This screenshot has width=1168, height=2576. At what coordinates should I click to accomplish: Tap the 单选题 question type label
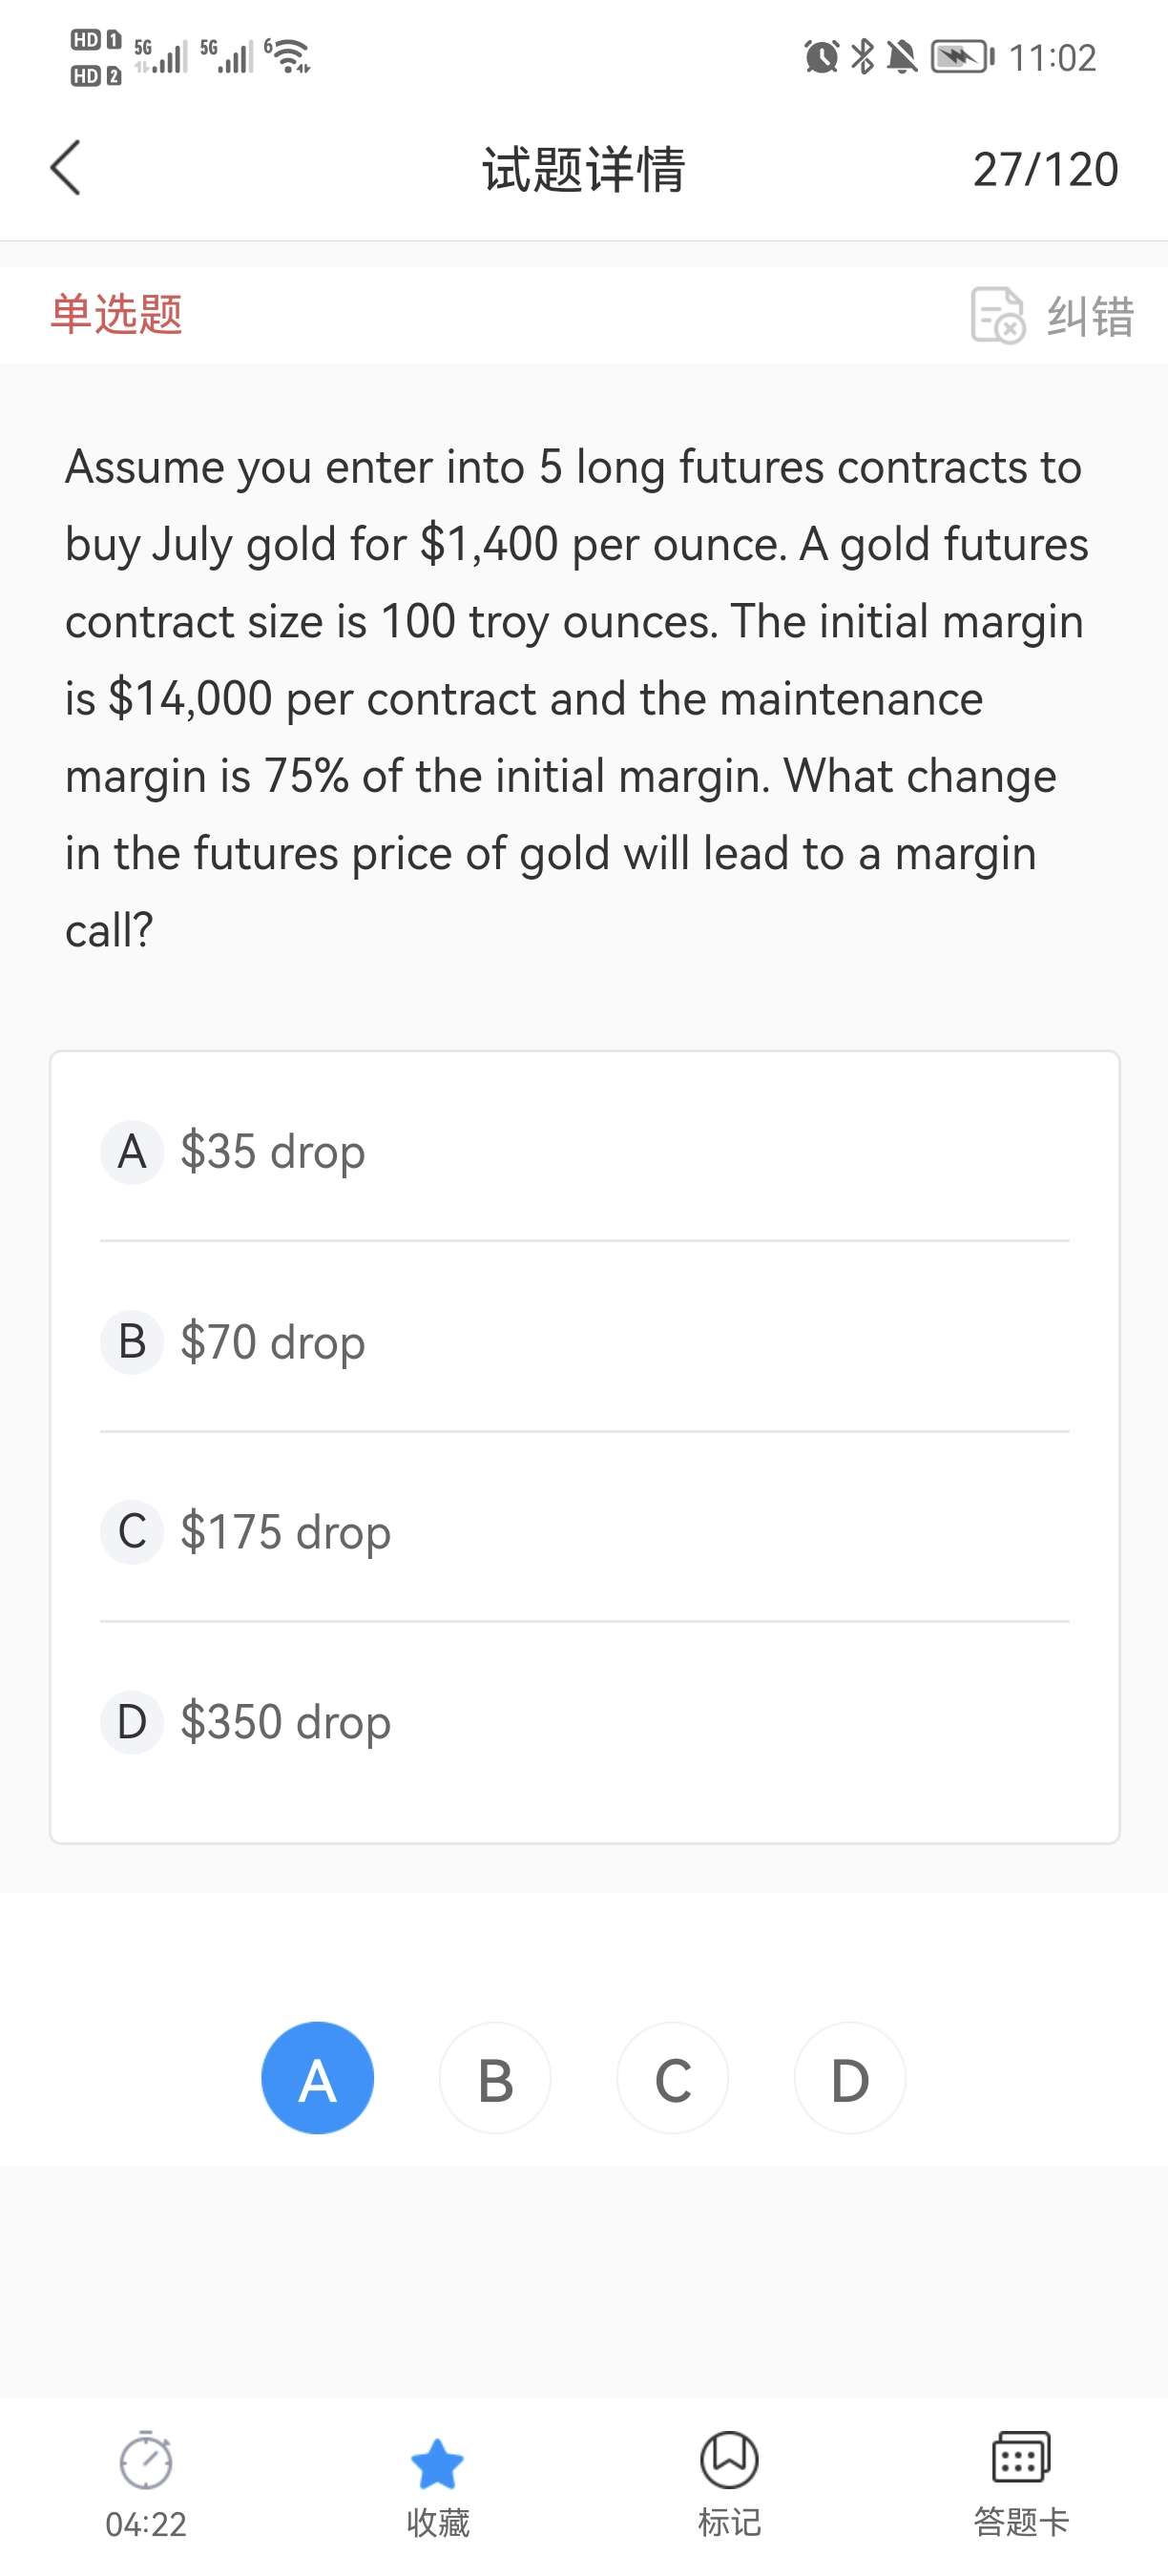point(117,314)
